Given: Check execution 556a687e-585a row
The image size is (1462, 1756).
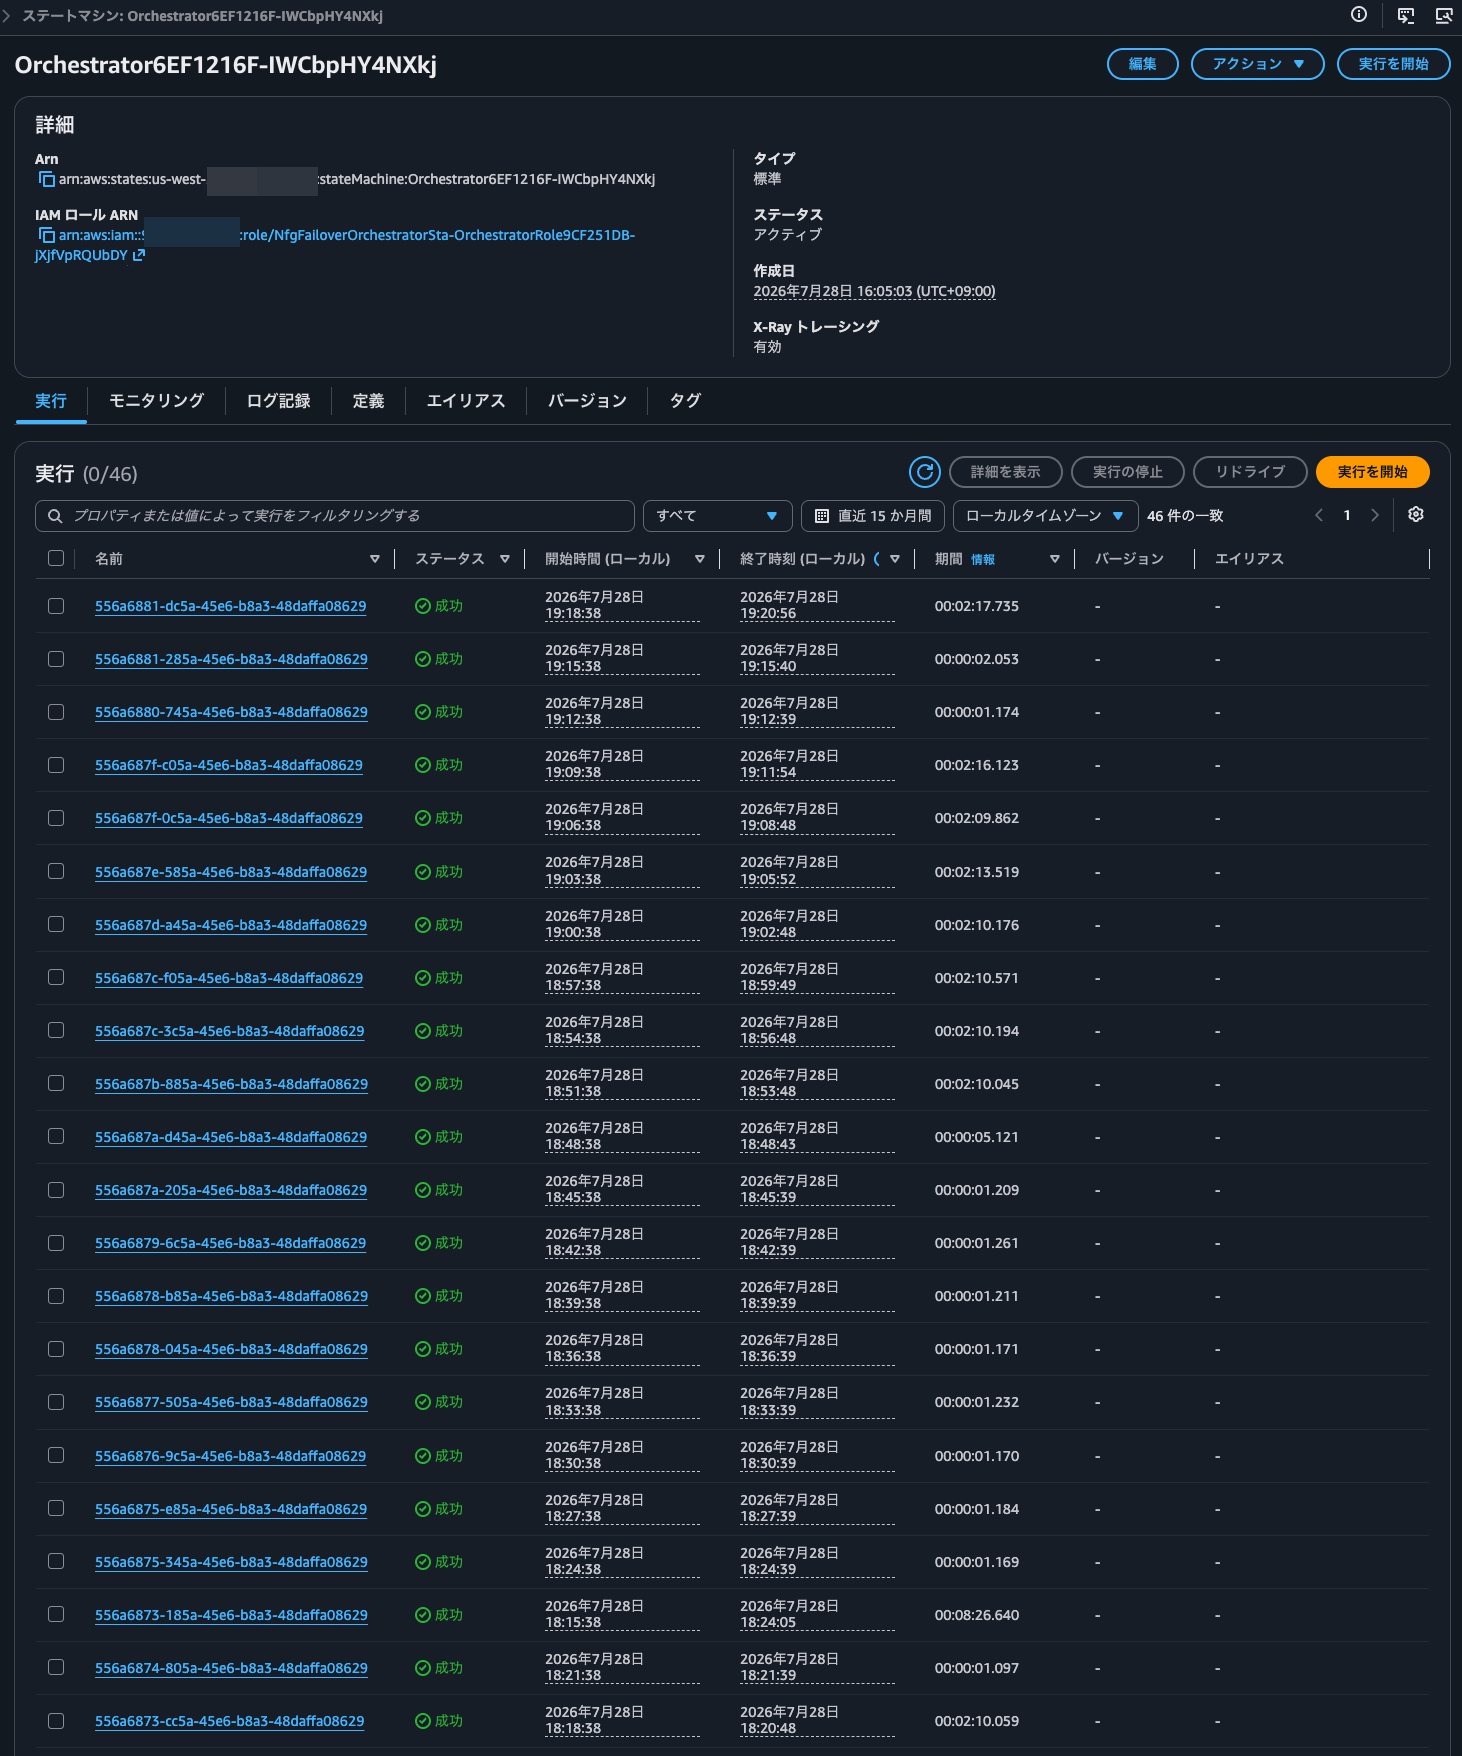Looking at the screenshot, I should pyautogui.click(x=56, y=872).
